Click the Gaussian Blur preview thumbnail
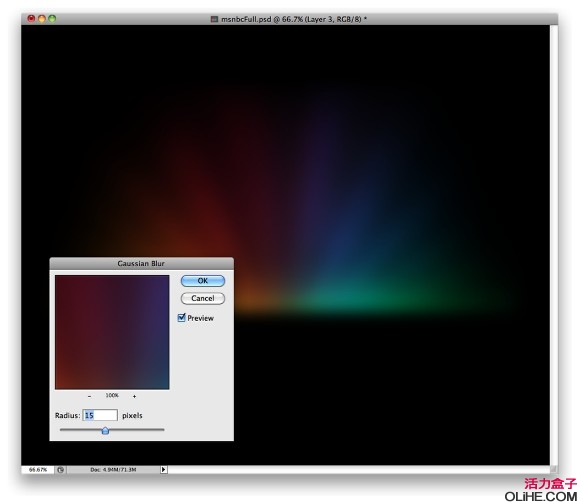The image size is (580, 504). pyautogui.click(x=112, y=332)
